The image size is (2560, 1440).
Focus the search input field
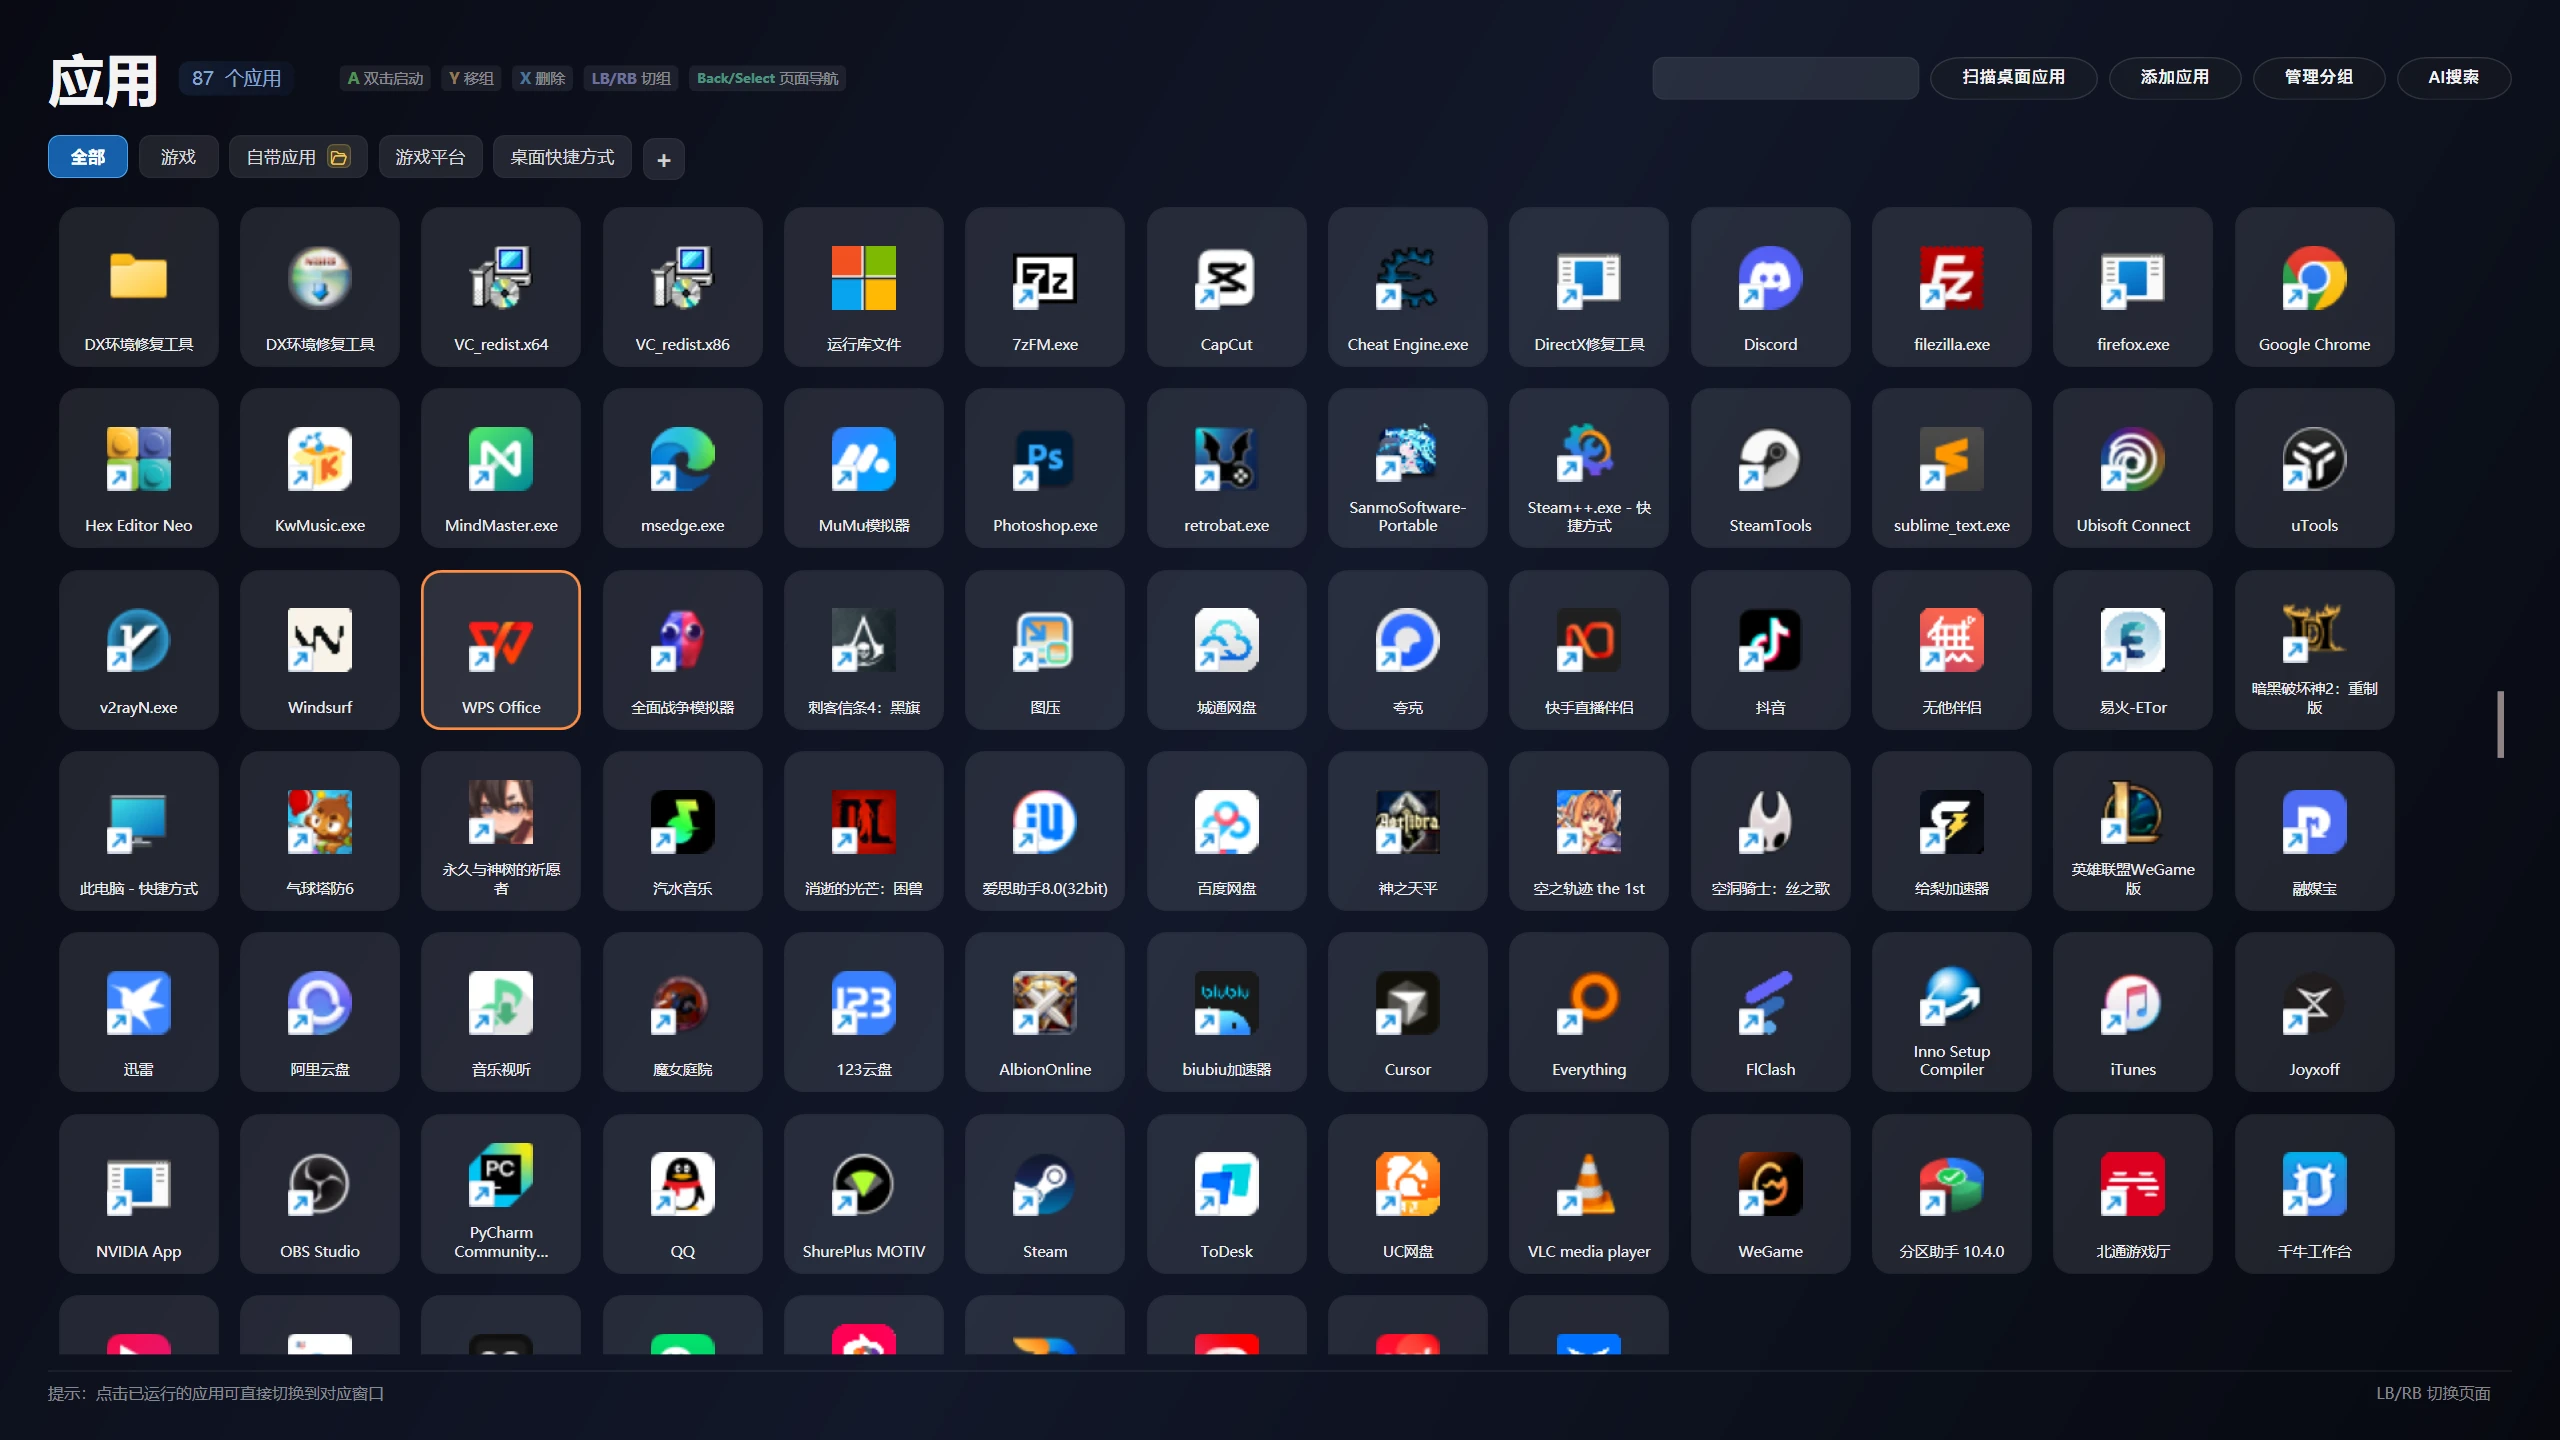point(1784,78)
